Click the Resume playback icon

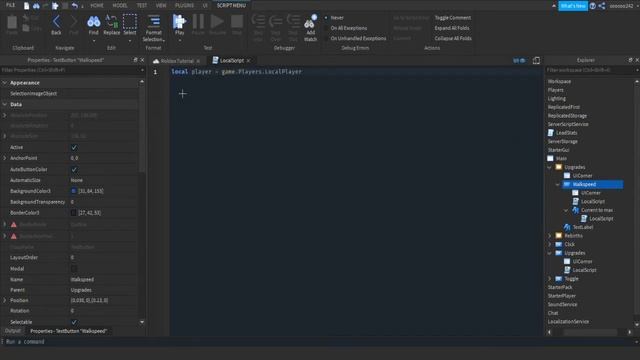217,22
